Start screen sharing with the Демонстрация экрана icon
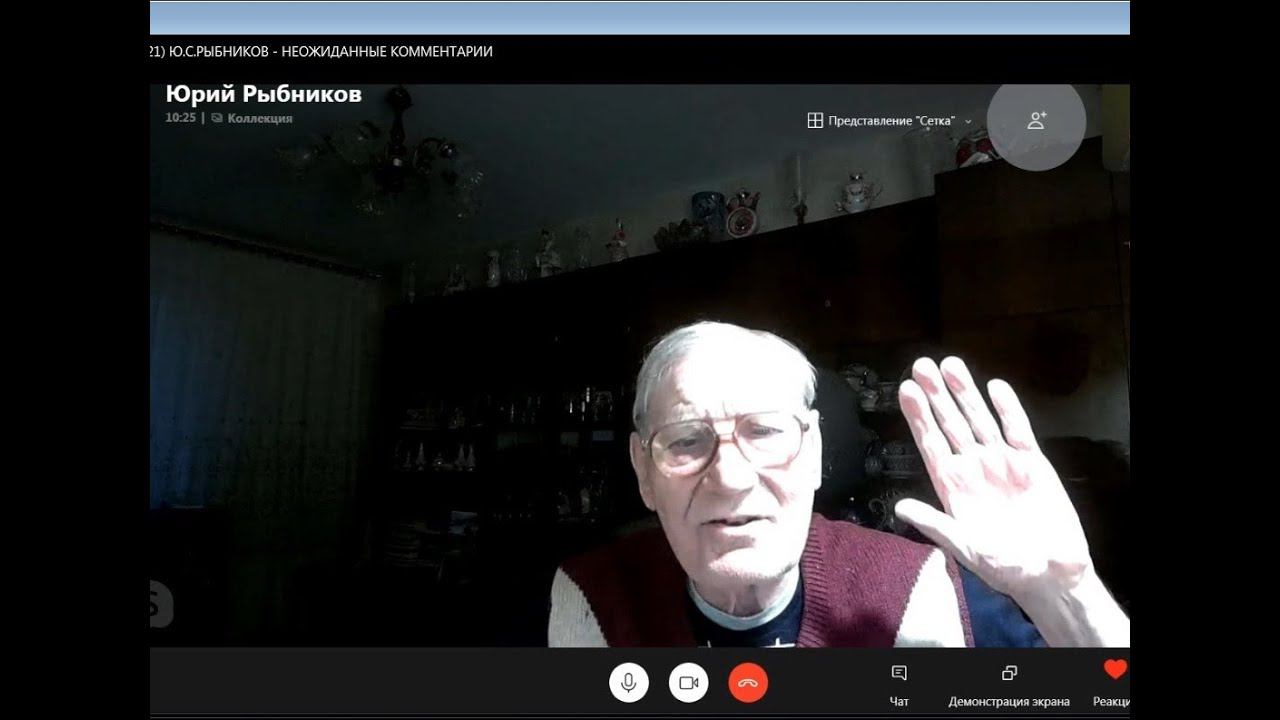1280x720 pixels. 1009,673
